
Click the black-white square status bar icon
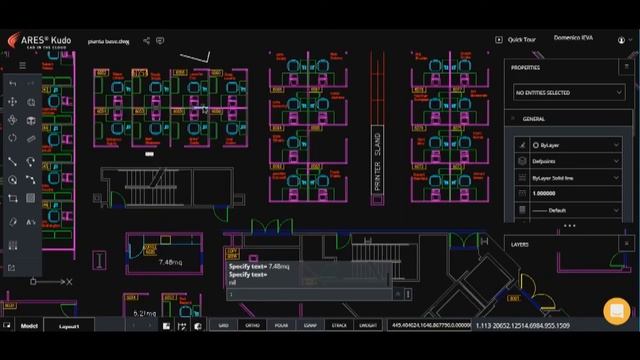(167, 326)
